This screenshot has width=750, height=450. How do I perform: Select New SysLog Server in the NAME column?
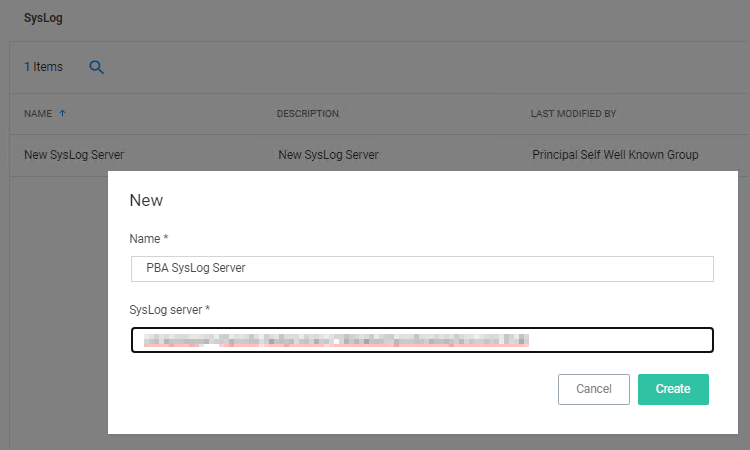click(x=74, y=155)
